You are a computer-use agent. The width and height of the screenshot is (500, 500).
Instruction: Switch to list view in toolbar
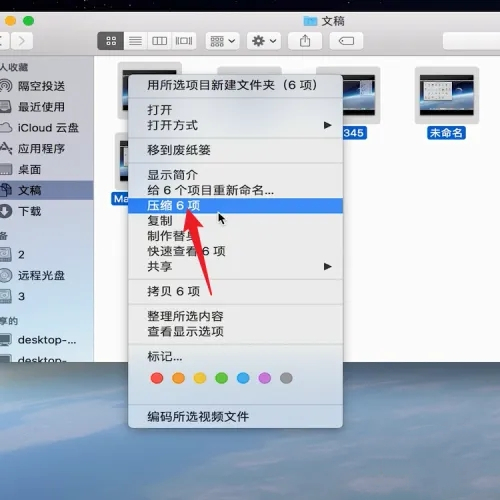click(x=135, y=41)
